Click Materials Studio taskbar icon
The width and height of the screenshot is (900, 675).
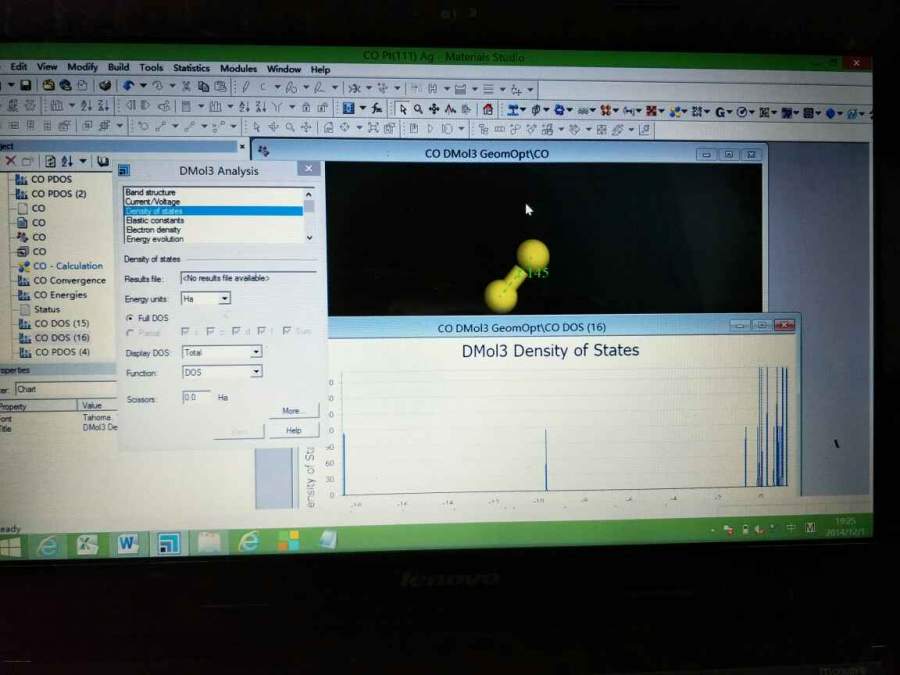coord(168,544)
